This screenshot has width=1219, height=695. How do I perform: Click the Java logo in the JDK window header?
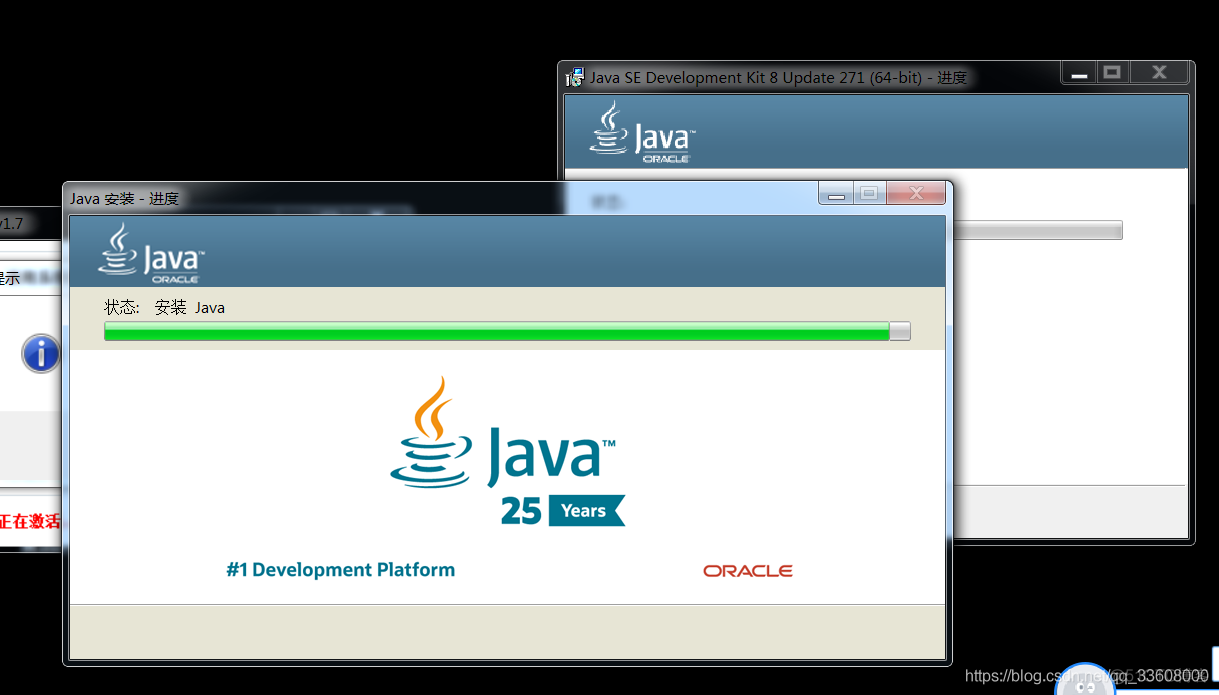pos(642,132)
